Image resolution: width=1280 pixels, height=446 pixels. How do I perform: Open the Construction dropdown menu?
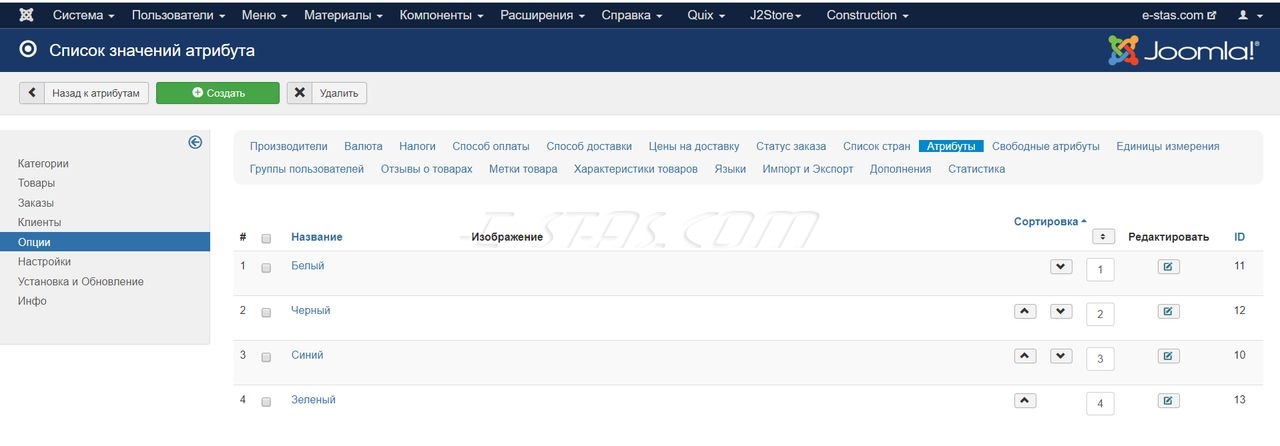868,15
